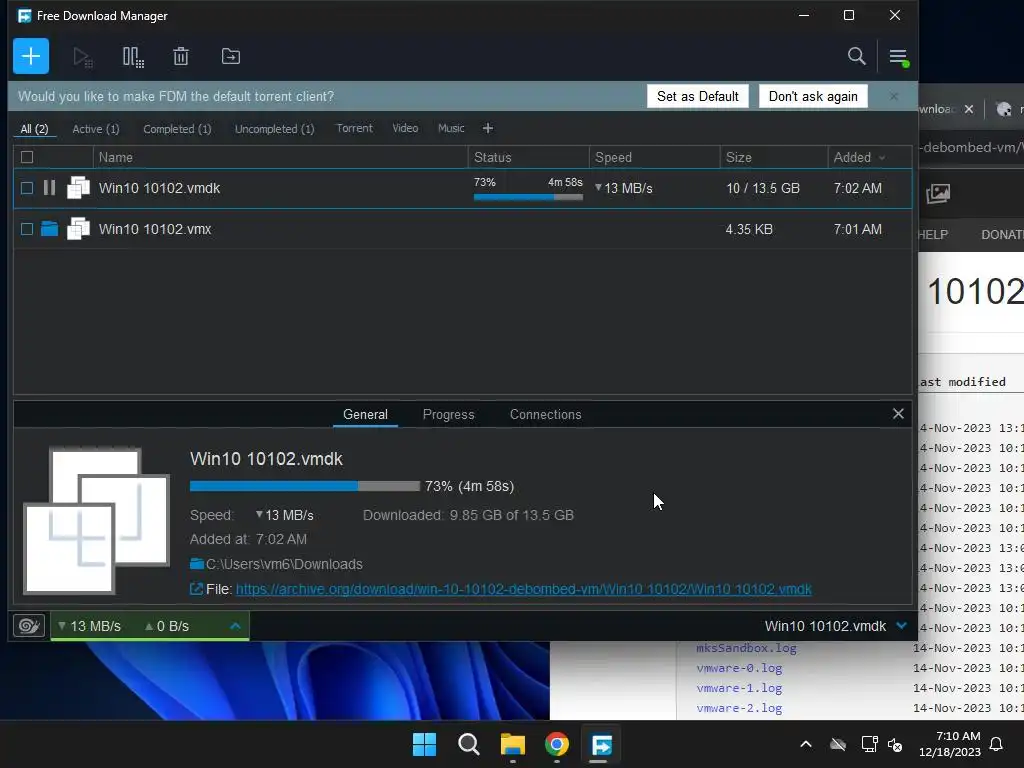Close the browser tab behind FDM
This screenshot has width=1024, height=768.
pyautogui.click(x=969, y=109)
